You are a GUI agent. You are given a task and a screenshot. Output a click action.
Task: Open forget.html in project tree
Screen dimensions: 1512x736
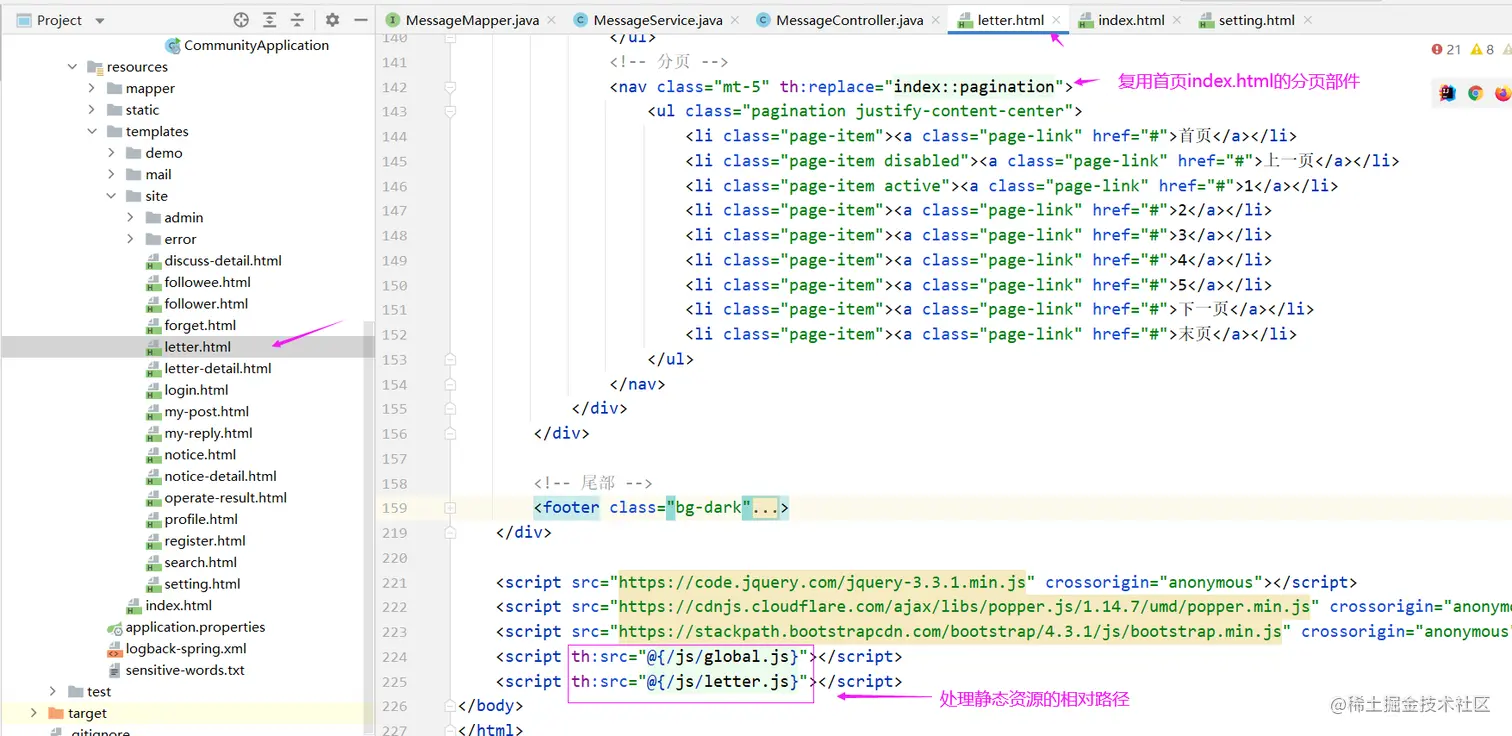200,325
